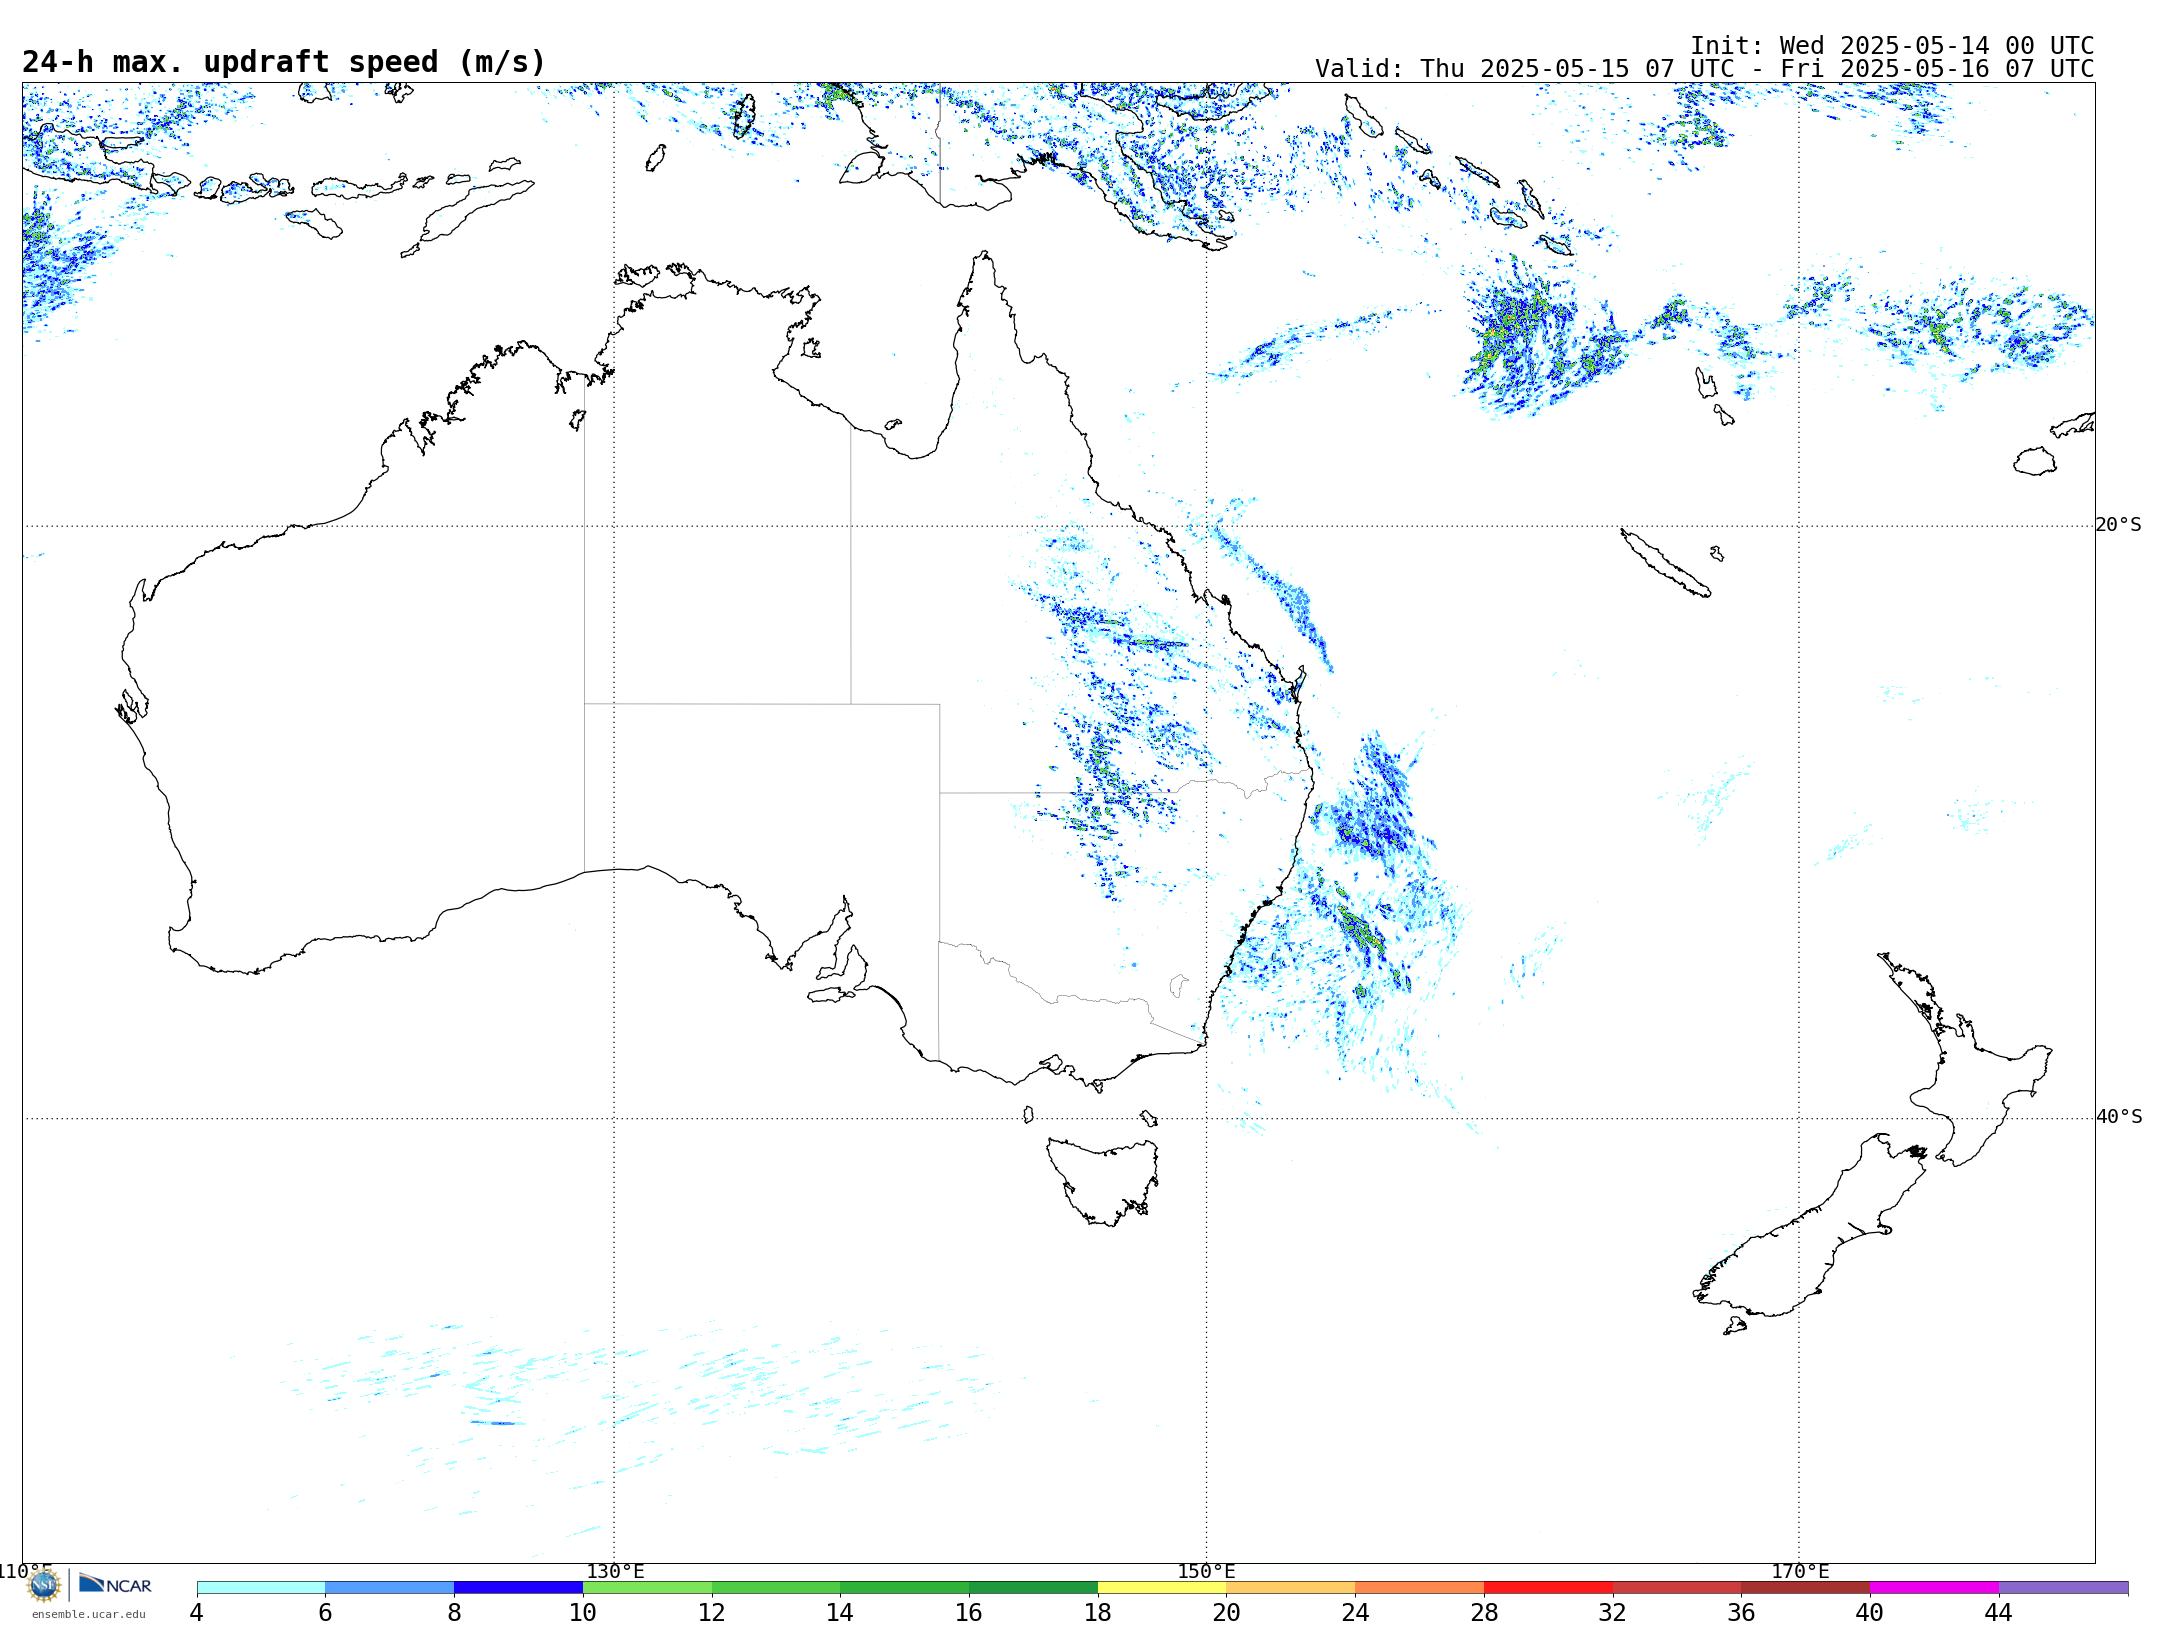Screen dimensions: 2160x1626
Task: Click the plot title '24-h max. updraft speed (m/s)'
Action: pos(284,62)
